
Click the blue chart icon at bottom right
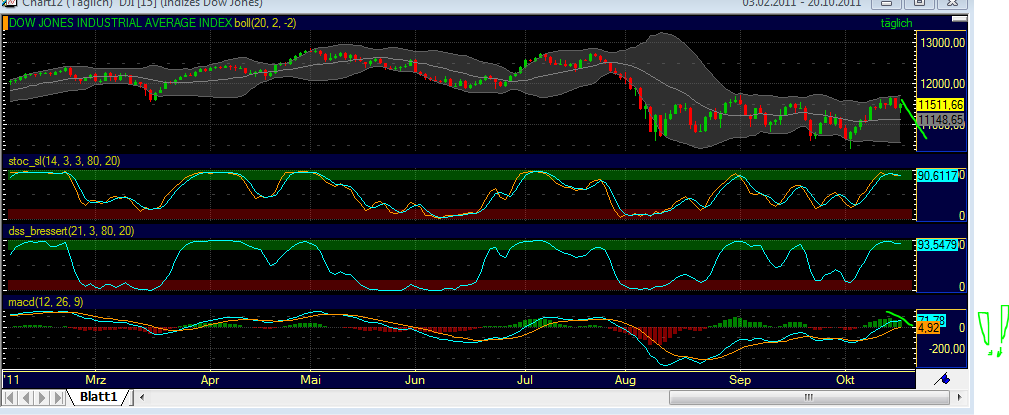940,380
